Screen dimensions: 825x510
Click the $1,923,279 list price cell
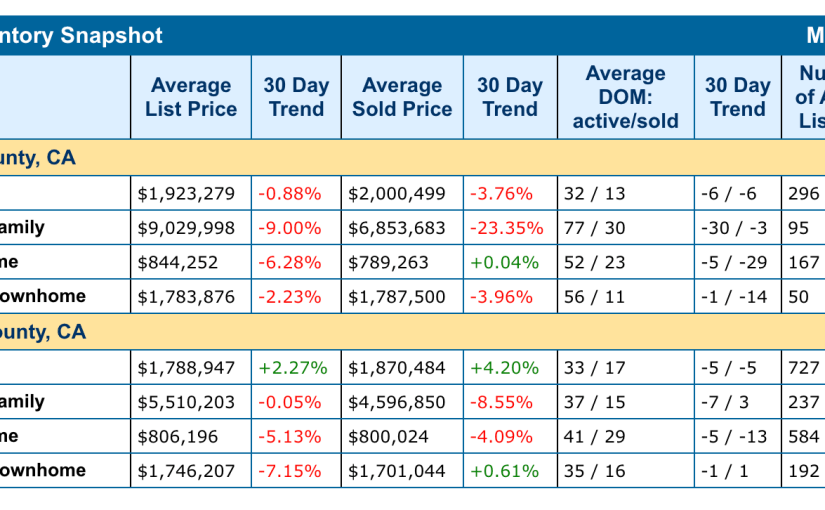point(185,193)
